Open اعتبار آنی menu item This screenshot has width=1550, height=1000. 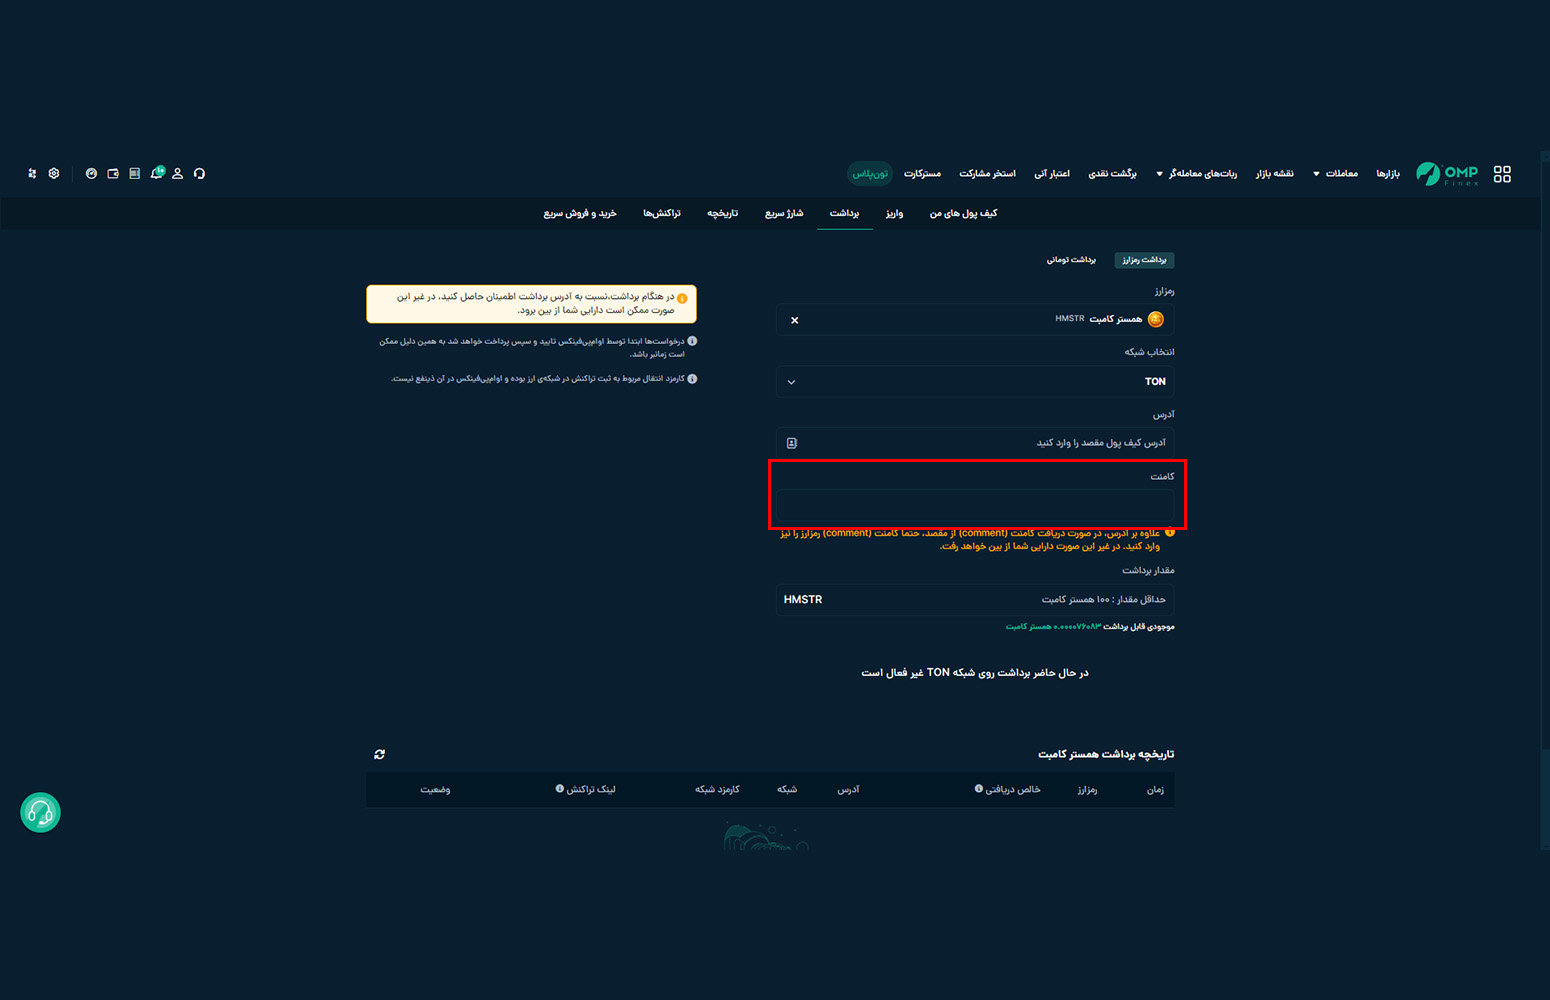[x=1052, y=174]
